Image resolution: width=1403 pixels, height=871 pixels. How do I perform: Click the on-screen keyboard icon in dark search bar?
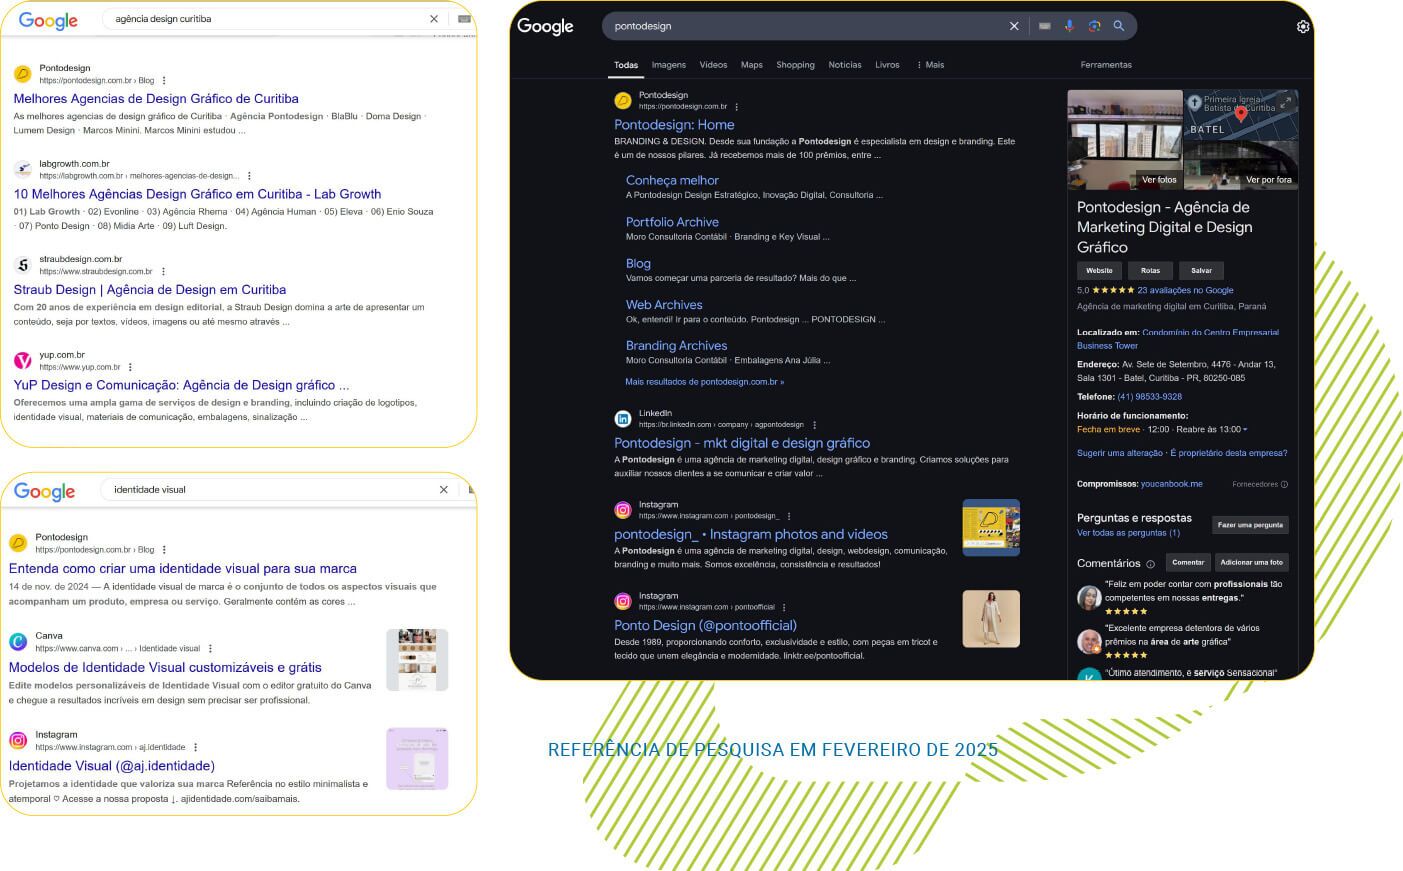pyautogui.click(x=1044, y=26)
